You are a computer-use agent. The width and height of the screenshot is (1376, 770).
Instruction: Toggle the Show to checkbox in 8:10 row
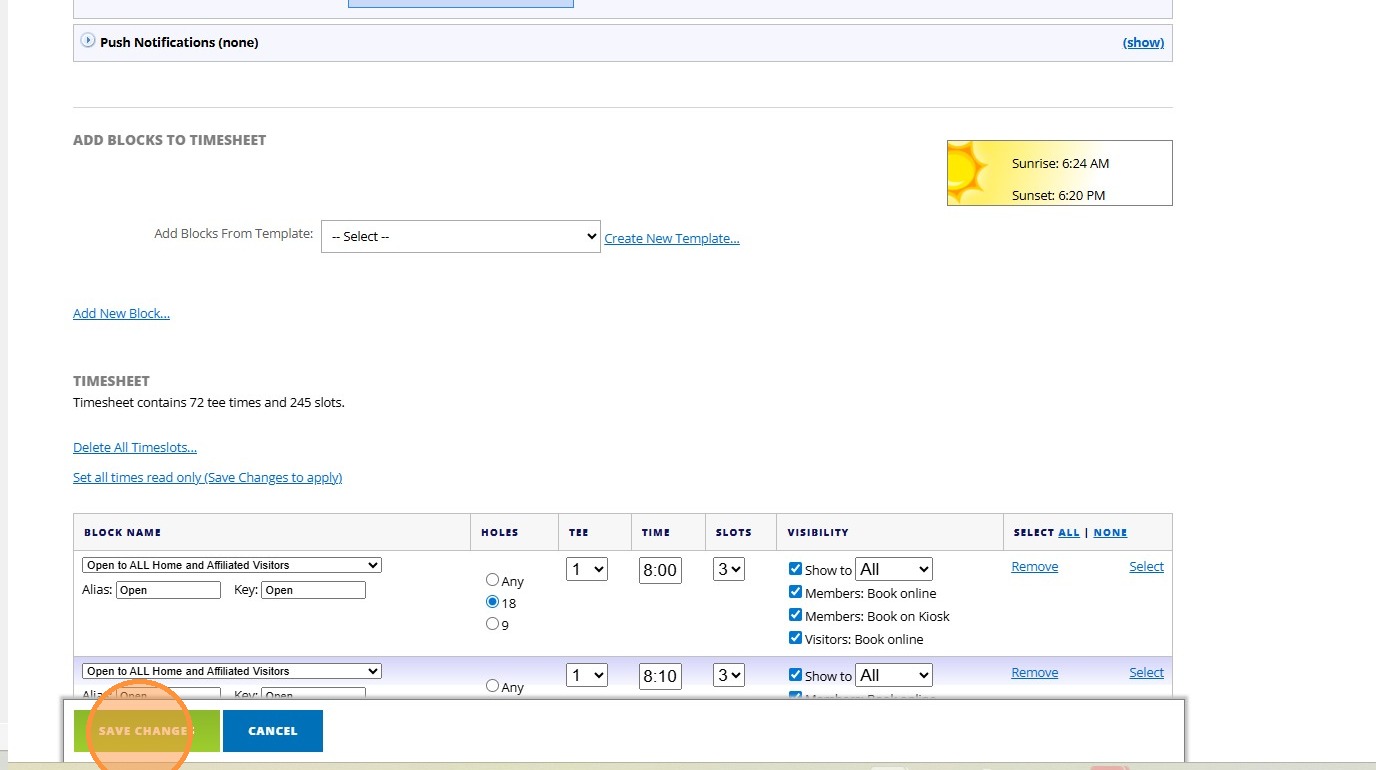click(x=796, y=674)
